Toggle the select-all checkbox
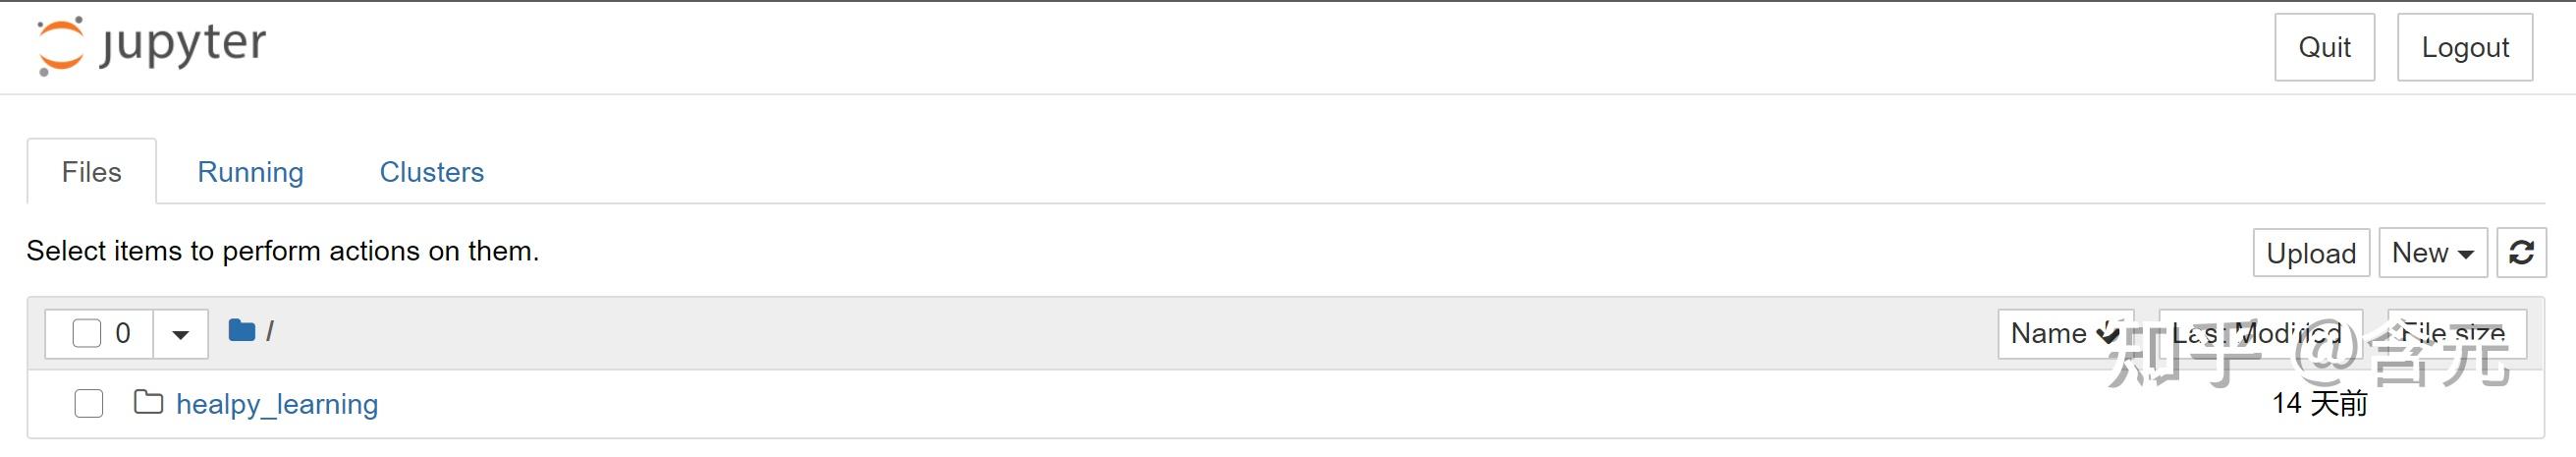 [87, 333]
